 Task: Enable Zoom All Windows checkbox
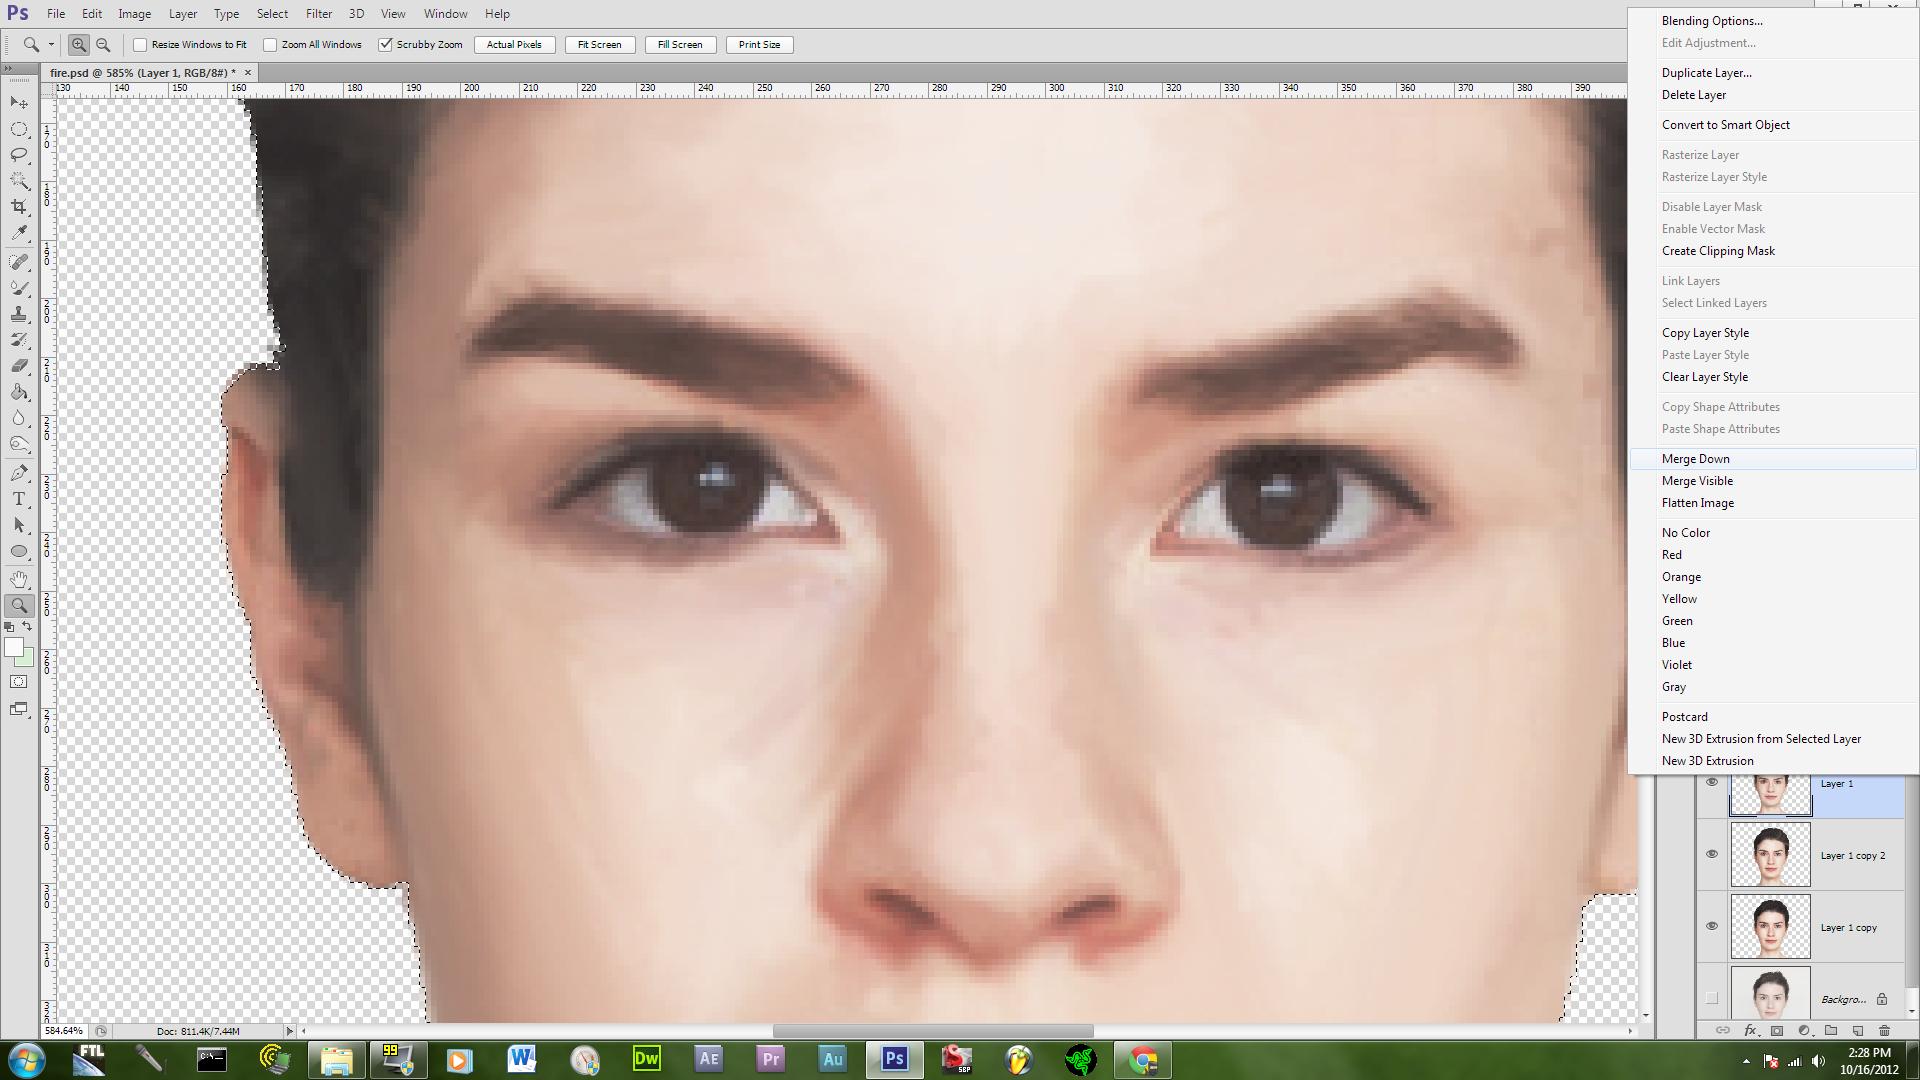pyautogui.click(x=270, y=45)
